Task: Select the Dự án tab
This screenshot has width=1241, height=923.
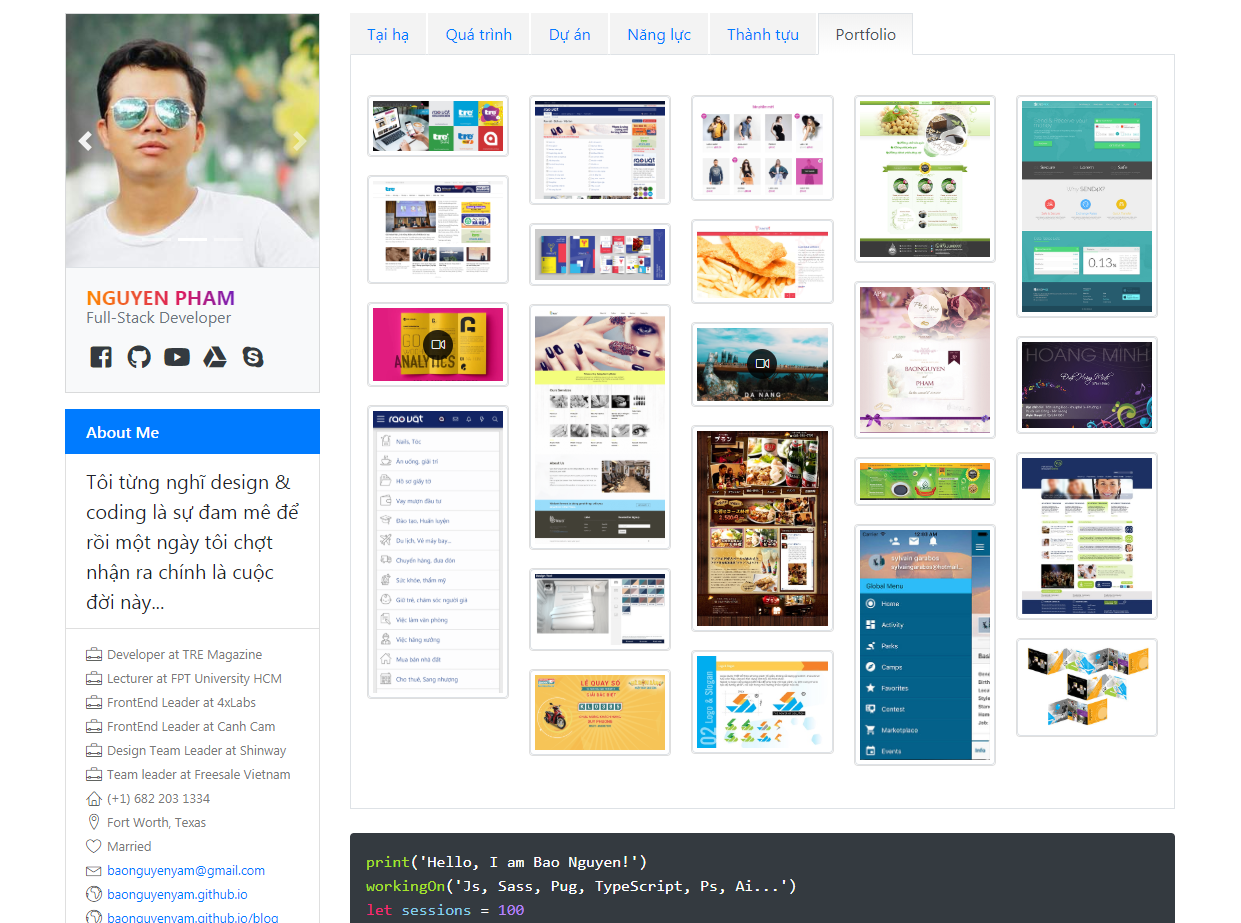Action: pyautogui.click(x=569, y=35)
